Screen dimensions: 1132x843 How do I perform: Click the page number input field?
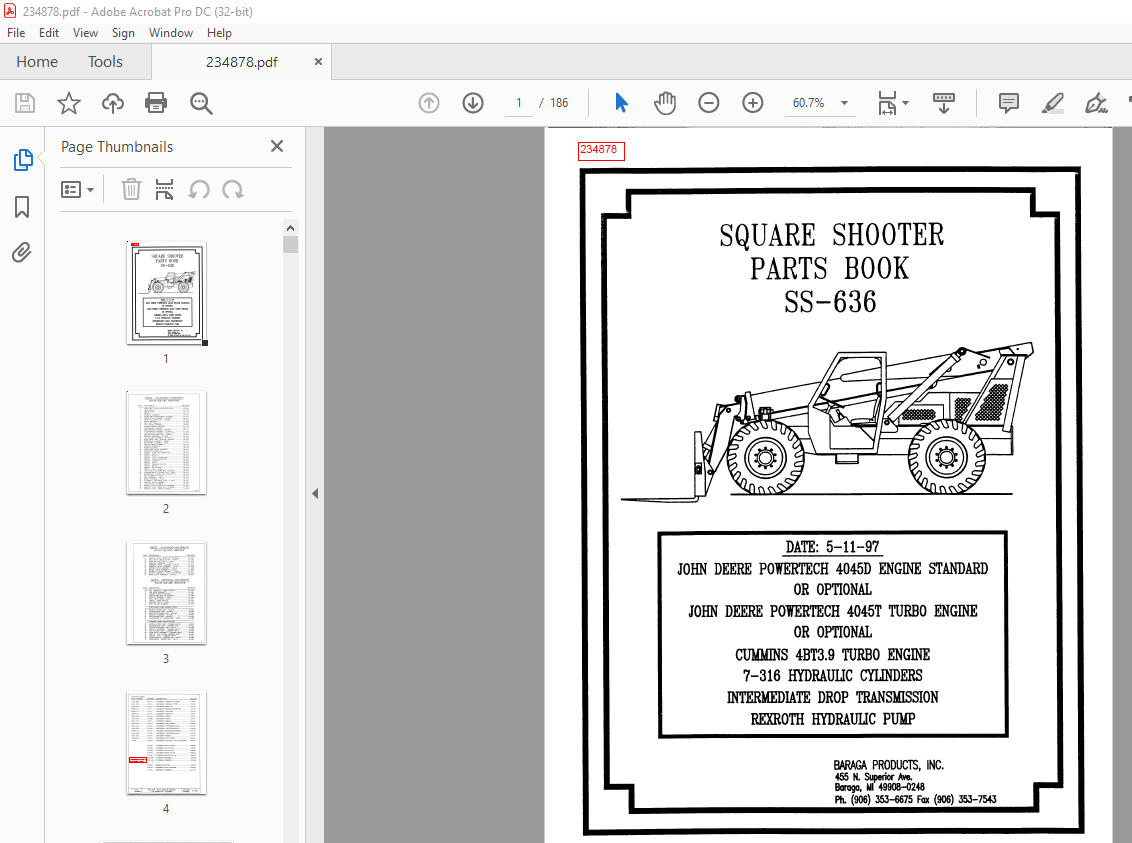(518, 103)
